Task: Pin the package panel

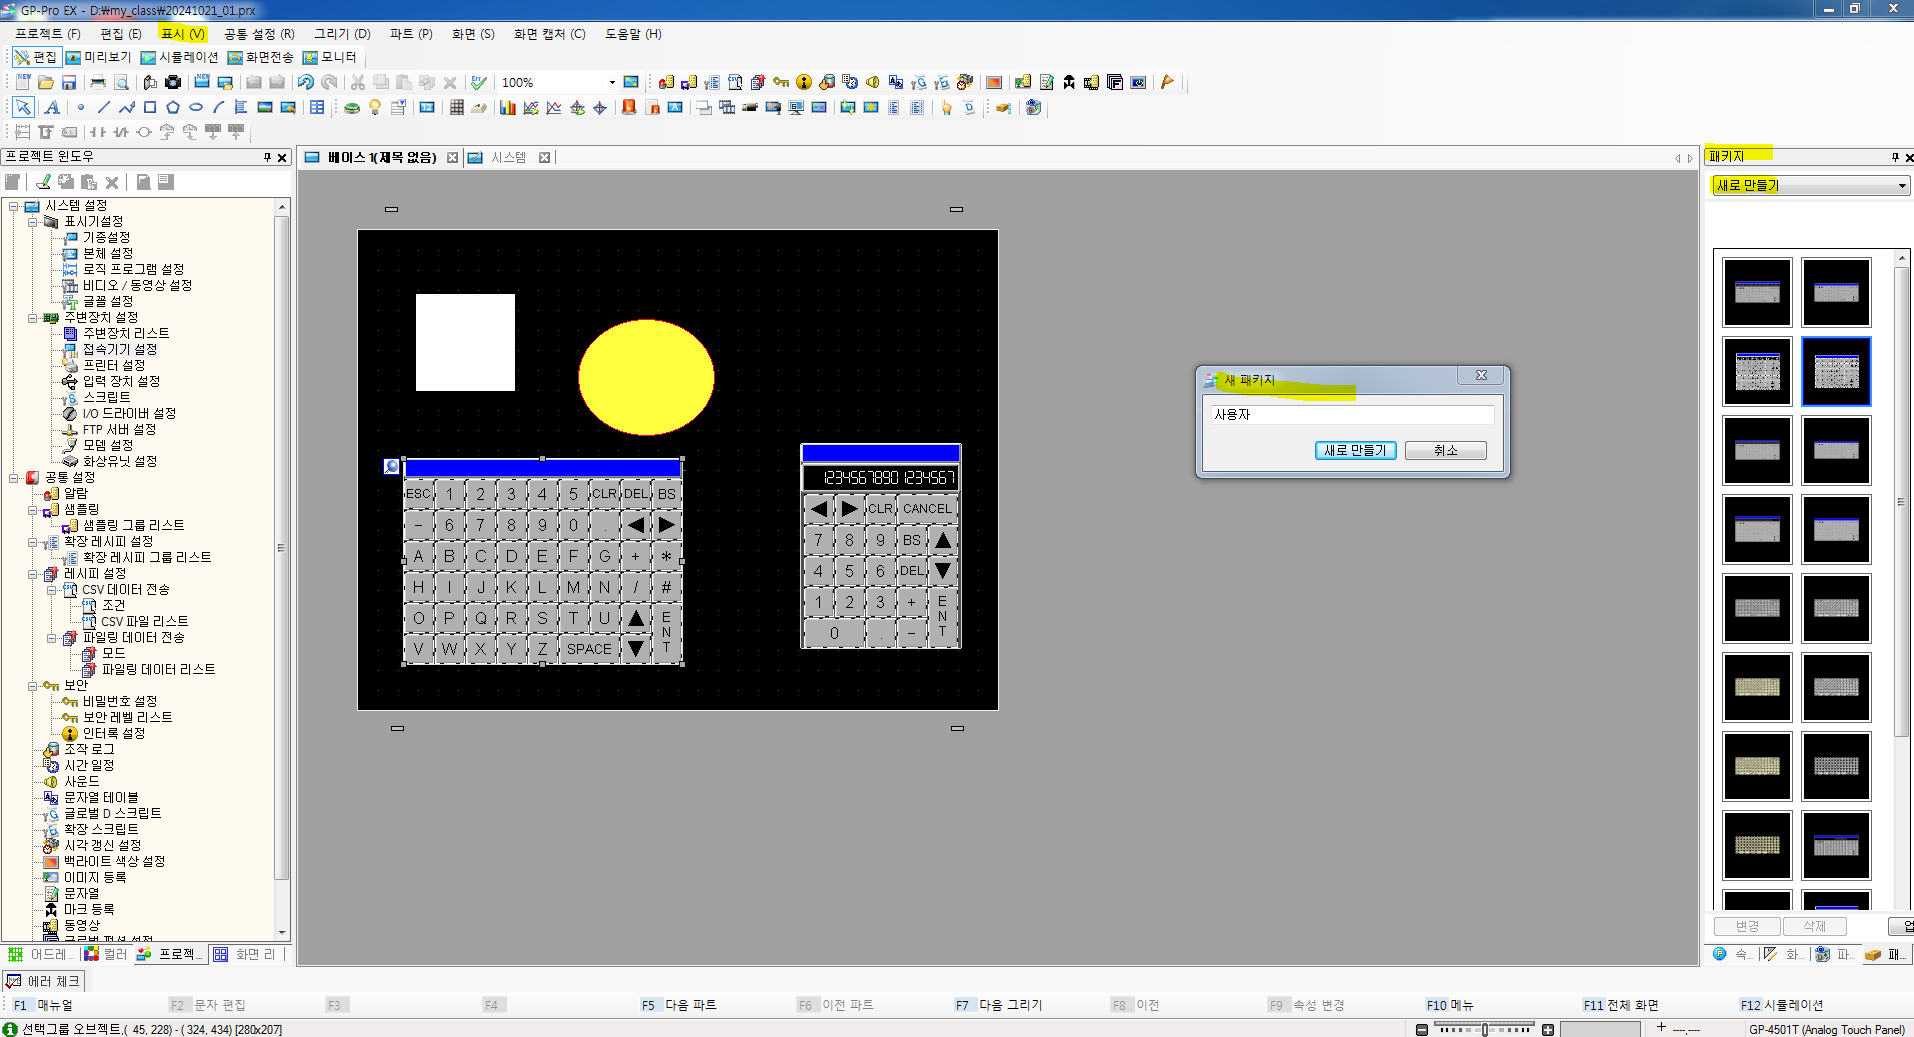Action: click(1895, 157)
